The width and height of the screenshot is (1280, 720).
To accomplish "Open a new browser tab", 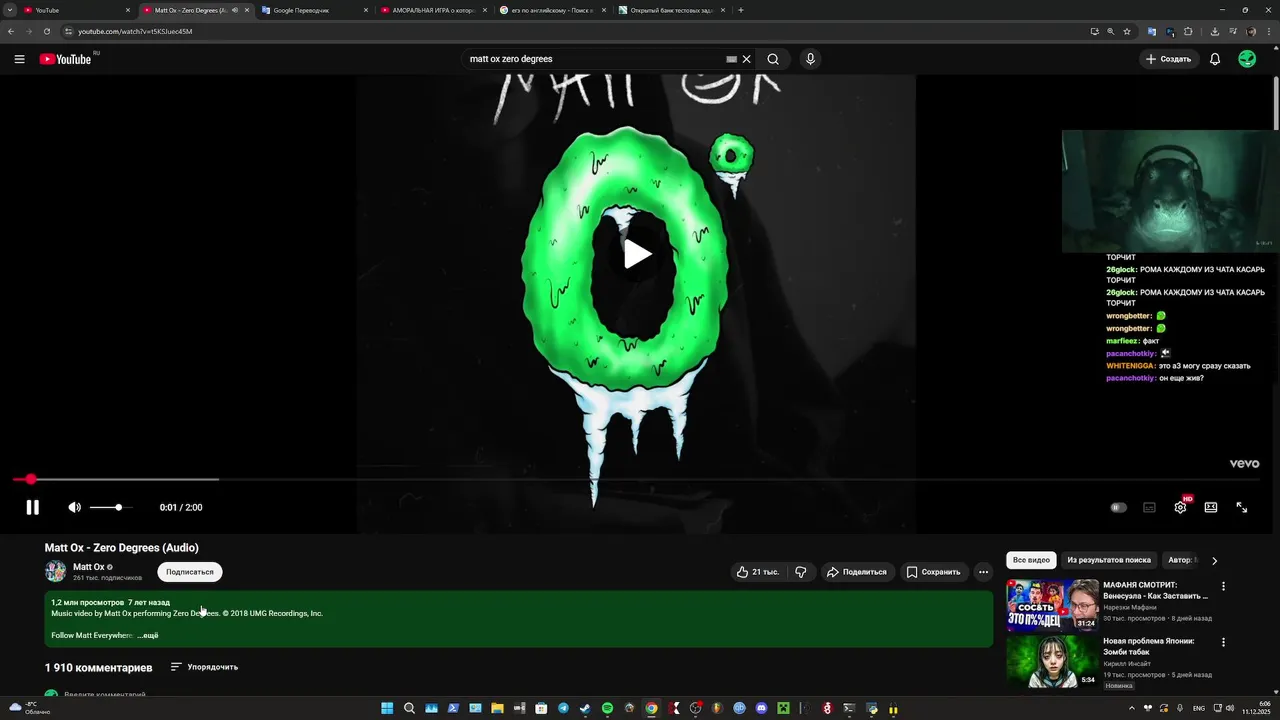I will point(741,10).
